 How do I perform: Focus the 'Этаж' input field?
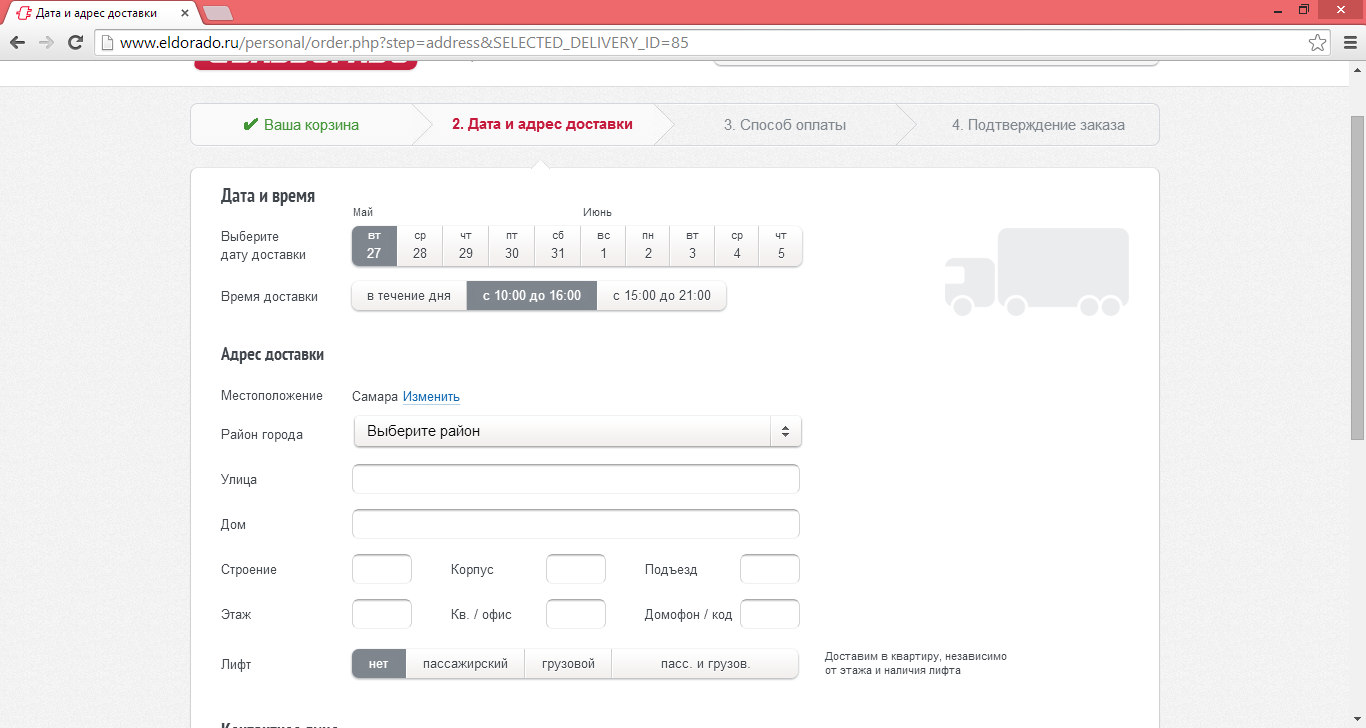pos(382,614)
